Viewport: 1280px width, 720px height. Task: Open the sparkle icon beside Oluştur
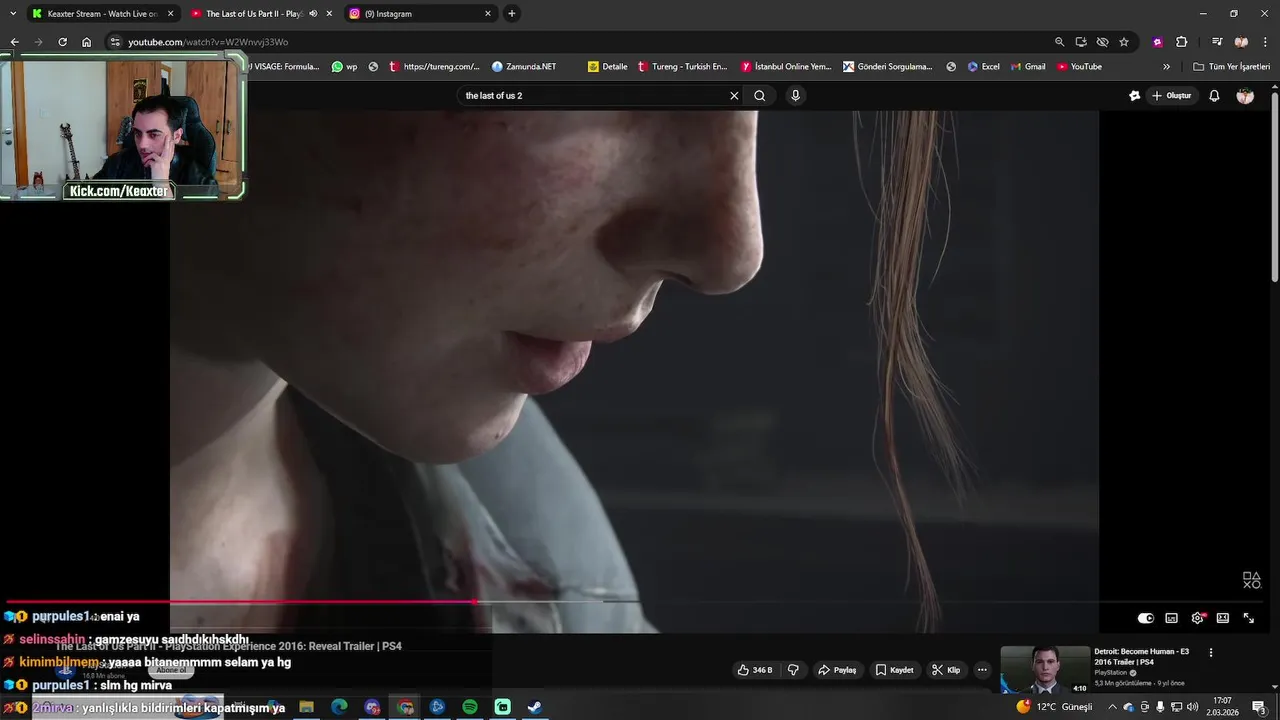[1134, 96]
